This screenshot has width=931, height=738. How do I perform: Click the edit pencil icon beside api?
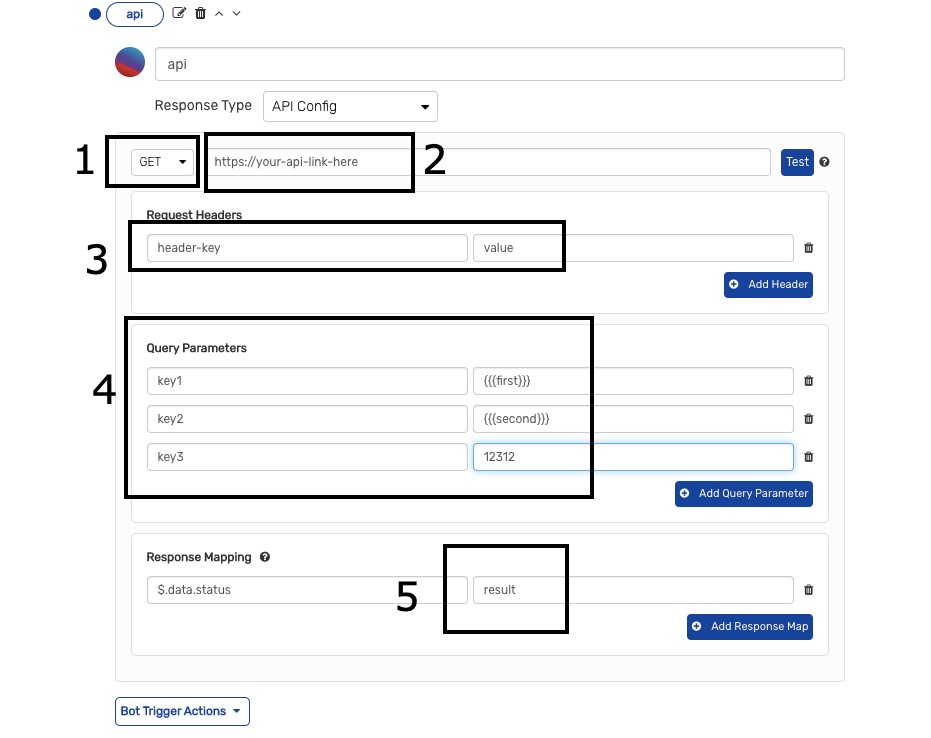(x=180, y=13)
